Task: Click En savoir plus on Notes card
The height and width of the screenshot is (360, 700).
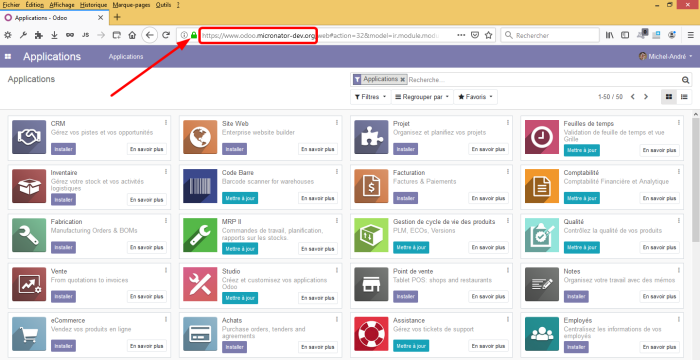Action: point(659,297)
